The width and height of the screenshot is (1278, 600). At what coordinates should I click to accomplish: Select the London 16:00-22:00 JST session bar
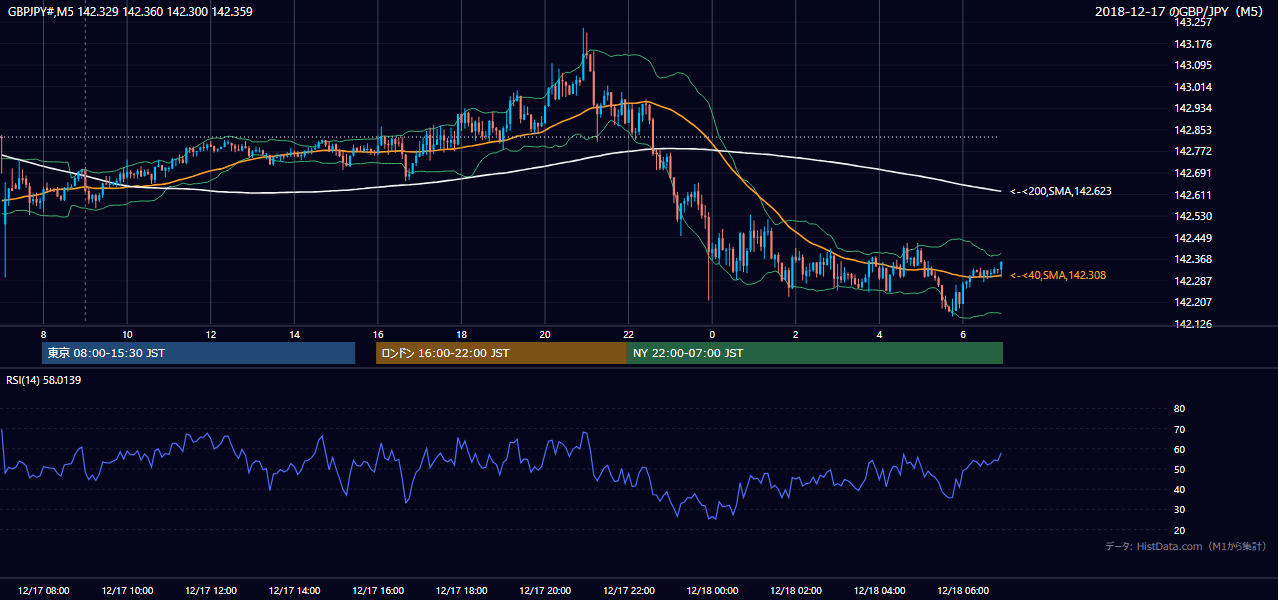click(501, 353)
